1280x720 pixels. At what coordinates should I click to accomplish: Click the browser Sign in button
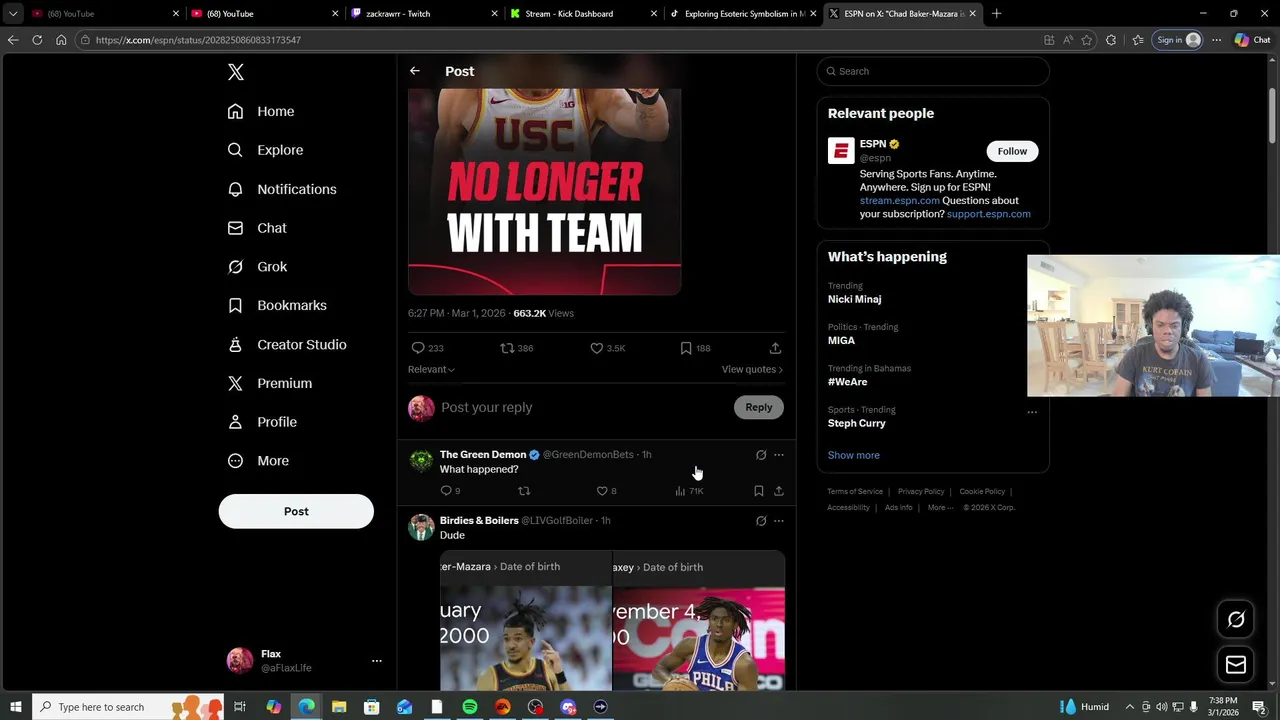point(1179,40)
